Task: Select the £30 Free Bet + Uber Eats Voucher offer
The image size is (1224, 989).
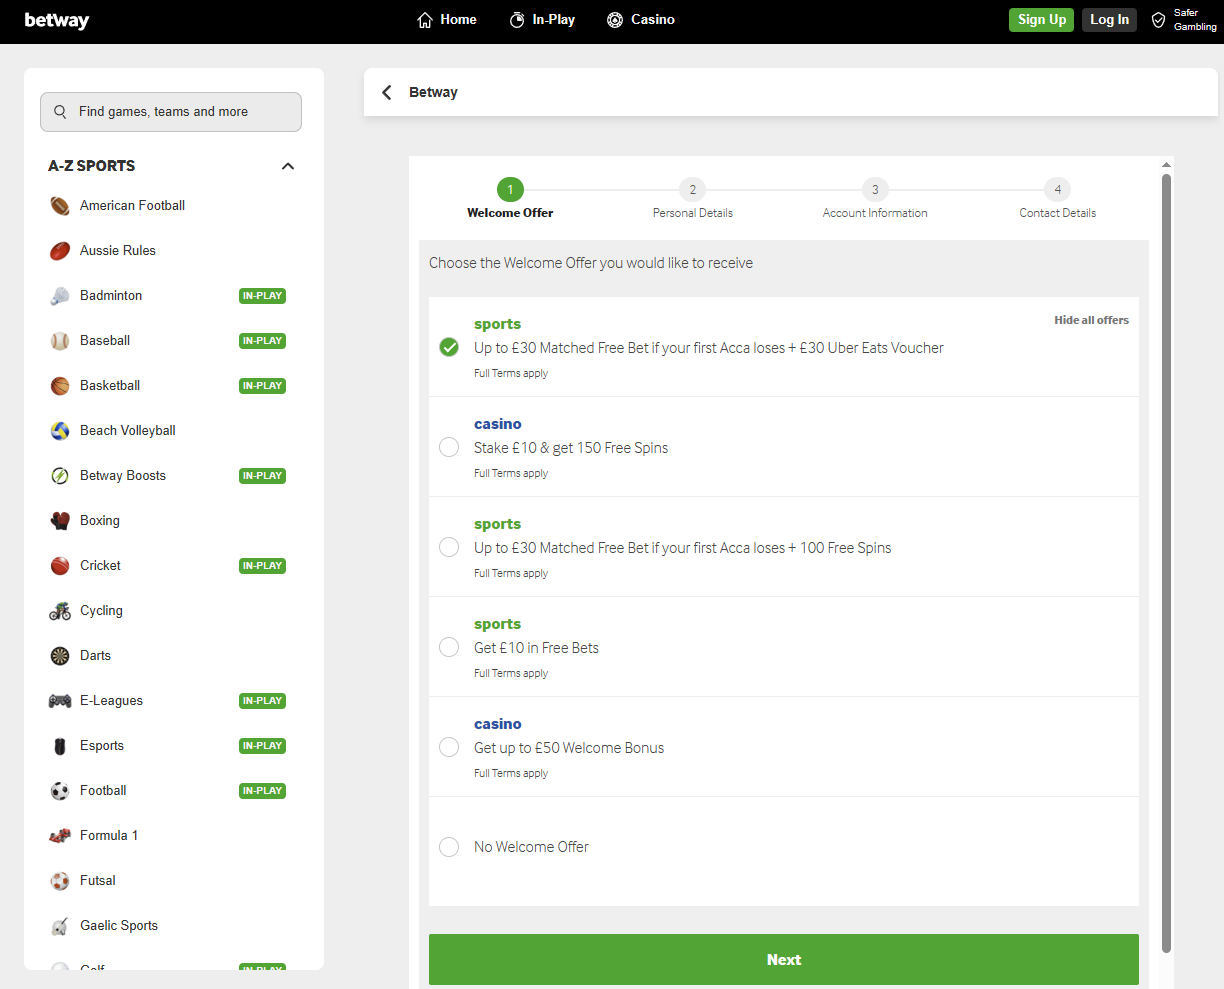Action: [449, 347]
